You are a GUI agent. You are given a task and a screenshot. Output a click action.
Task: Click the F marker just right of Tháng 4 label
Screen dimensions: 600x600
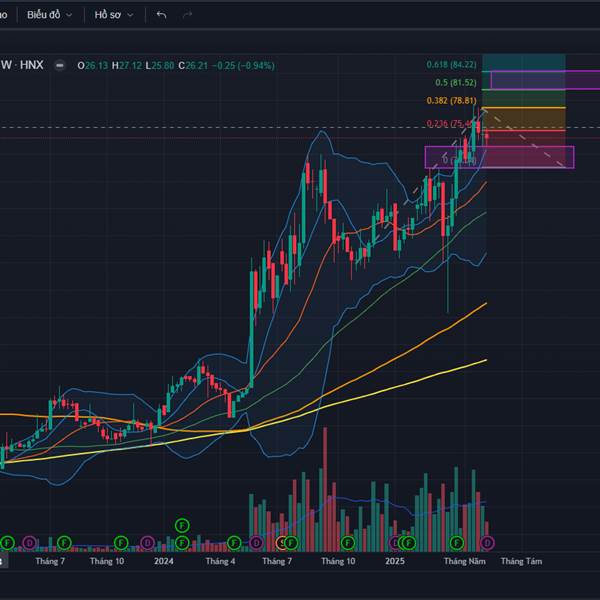pyautogui.click(x=234, y=543)
